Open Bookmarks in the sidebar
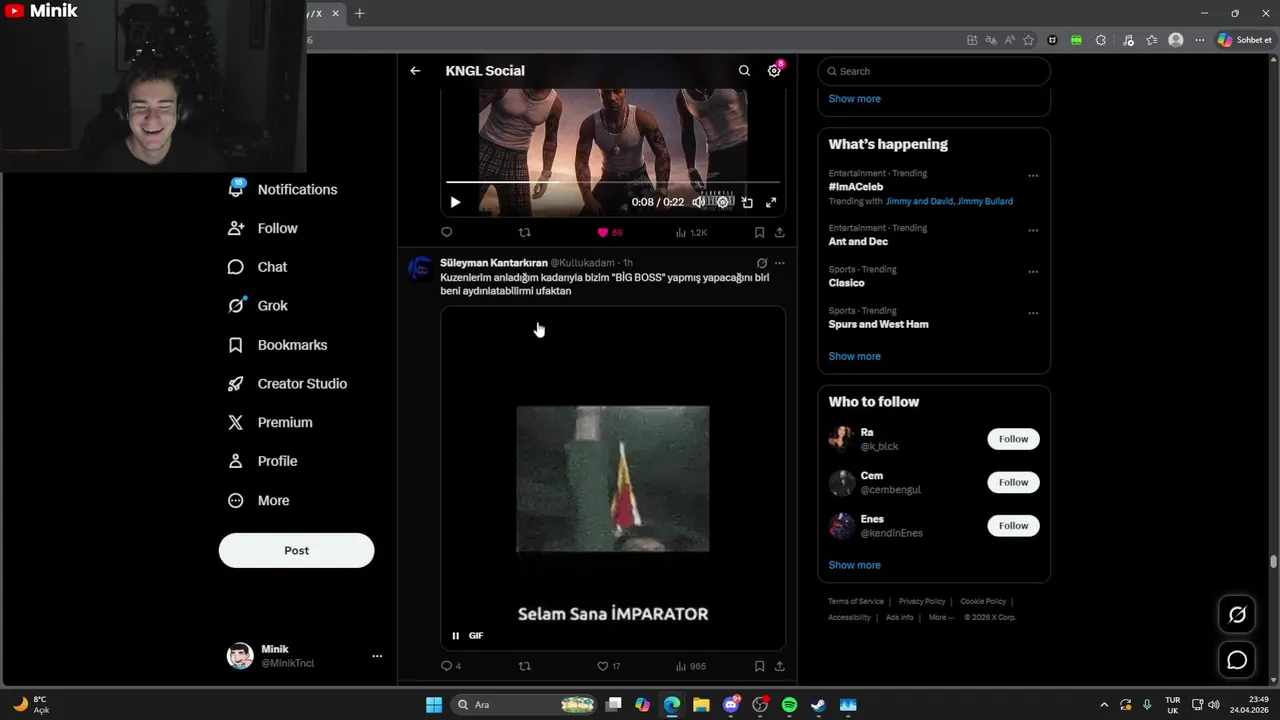 278,345
